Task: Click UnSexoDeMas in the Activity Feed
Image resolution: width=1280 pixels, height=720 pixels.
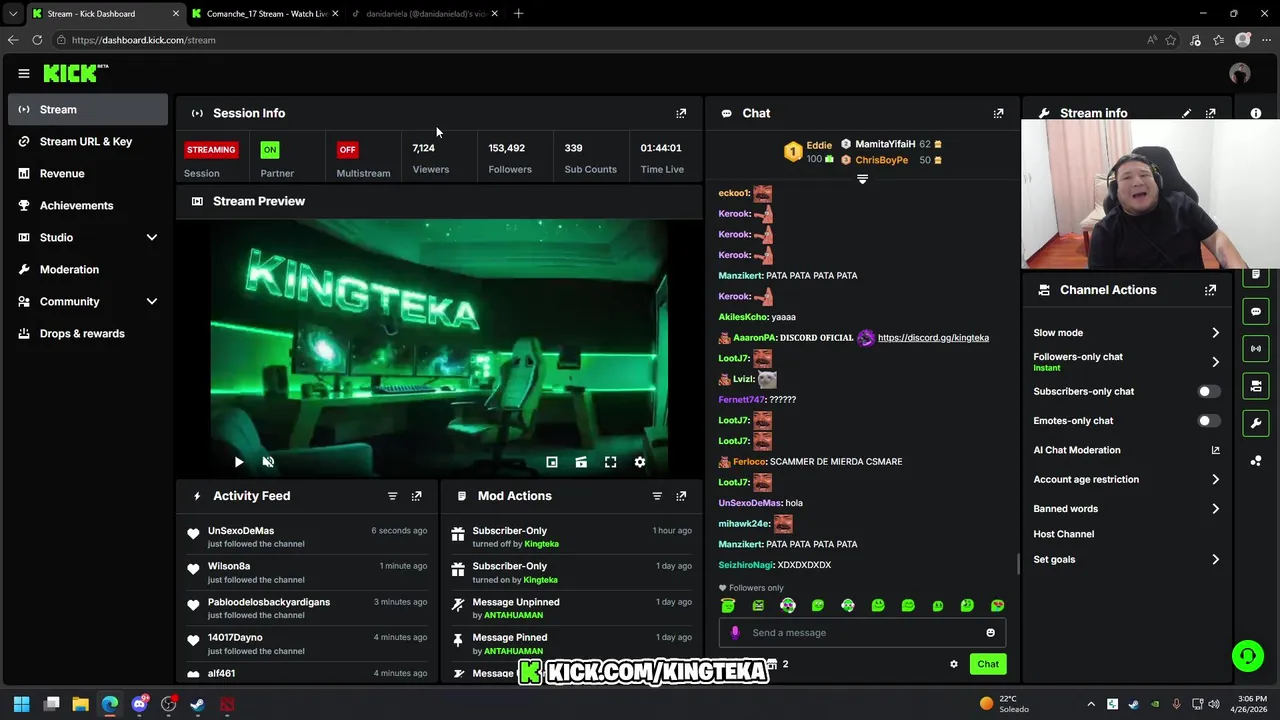Action: 241,531
